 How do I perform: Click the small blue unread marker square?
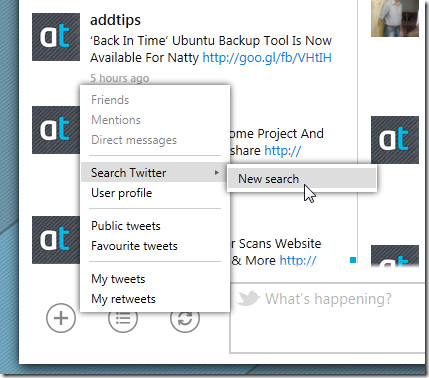tap(353, 260)
